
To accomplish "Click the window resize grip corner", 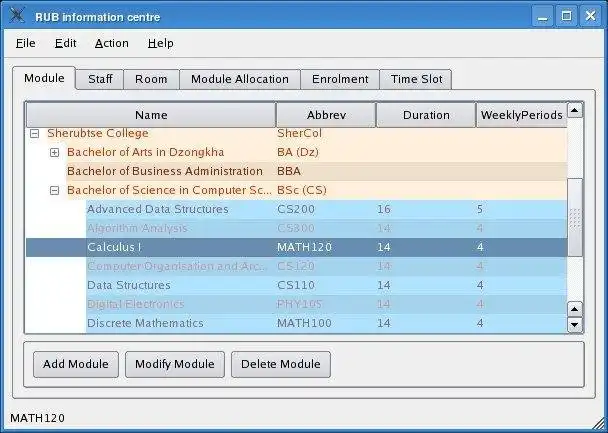I will [598, 424].
